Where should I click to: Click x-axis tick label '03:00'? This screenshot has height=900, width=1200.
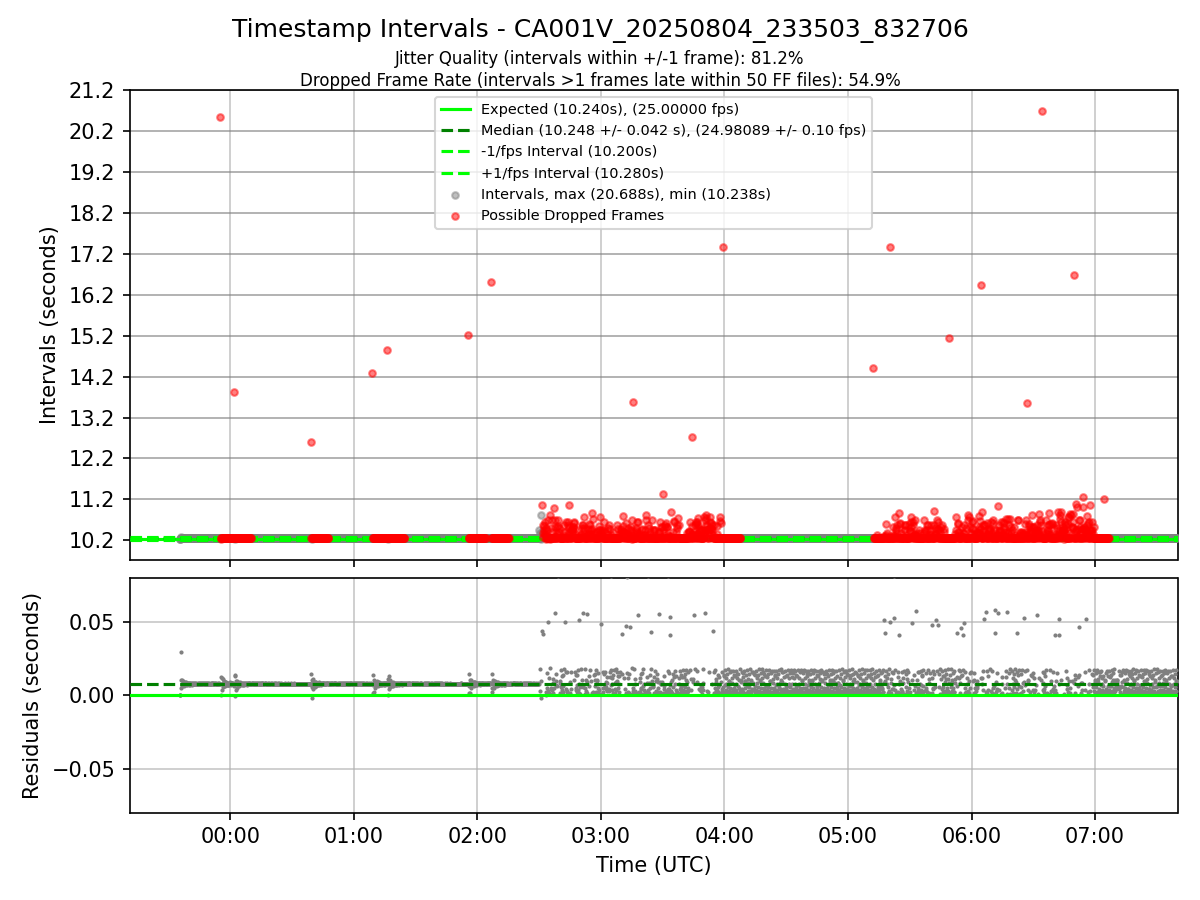[x=601, y=834]
